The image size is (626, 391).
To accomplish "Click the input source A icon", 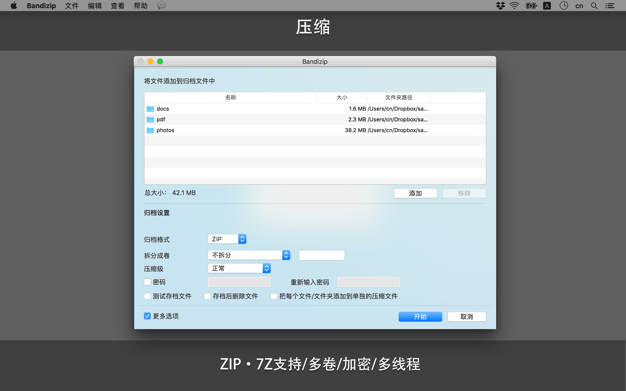I will pyautogui.click(x=547, y=6).
